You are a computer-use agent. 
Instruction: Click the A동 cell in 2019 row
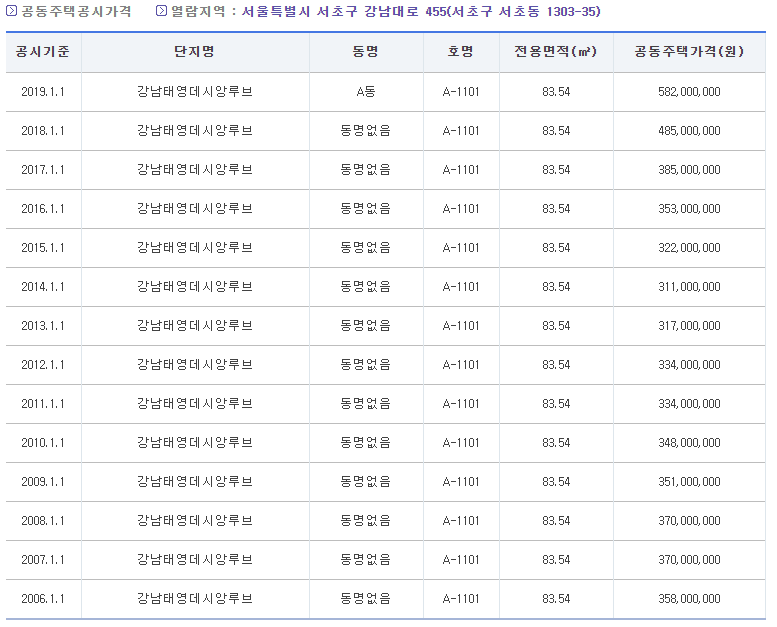click(366, 92)
